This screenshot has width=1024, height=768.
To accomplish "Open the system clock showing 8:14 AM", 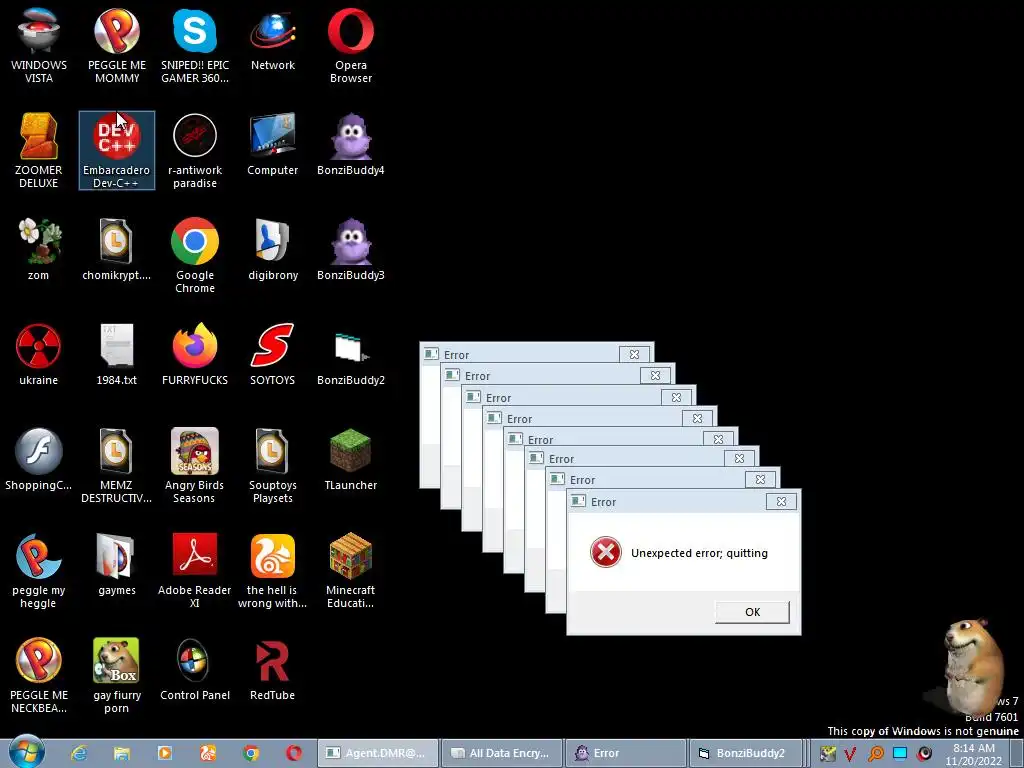I will [974, 754].
